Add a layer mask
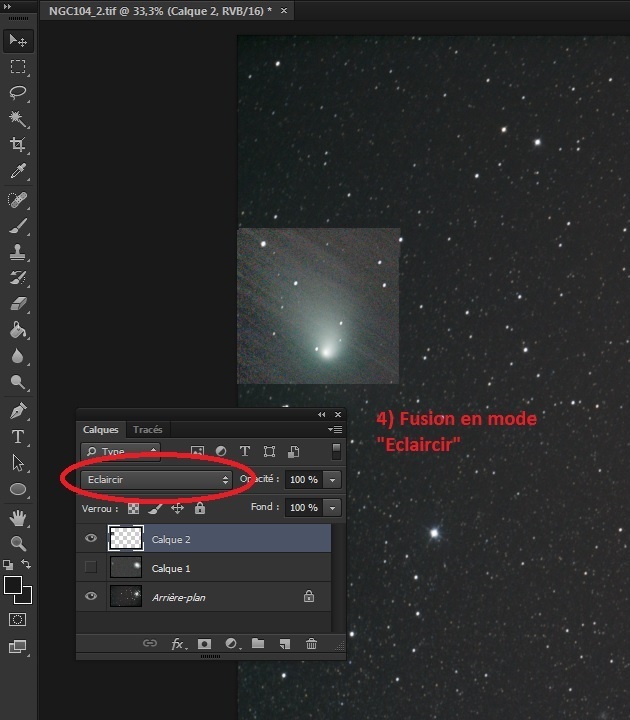The height and width of the screenshot is (720, 630). [x=204, y=644]
